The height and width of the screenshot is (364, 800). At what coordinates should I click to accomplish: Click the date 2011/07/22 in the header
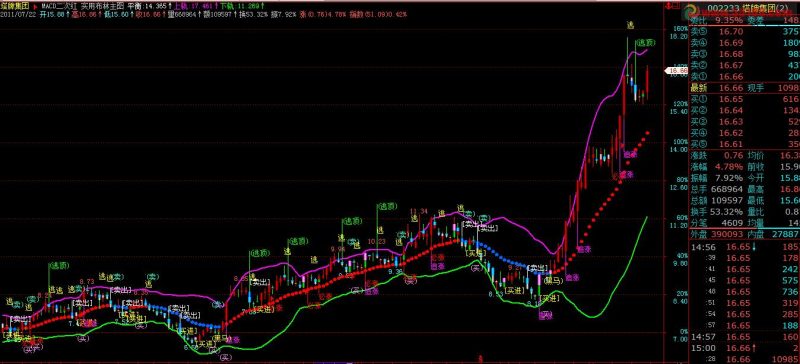click(x=18, y=15)
